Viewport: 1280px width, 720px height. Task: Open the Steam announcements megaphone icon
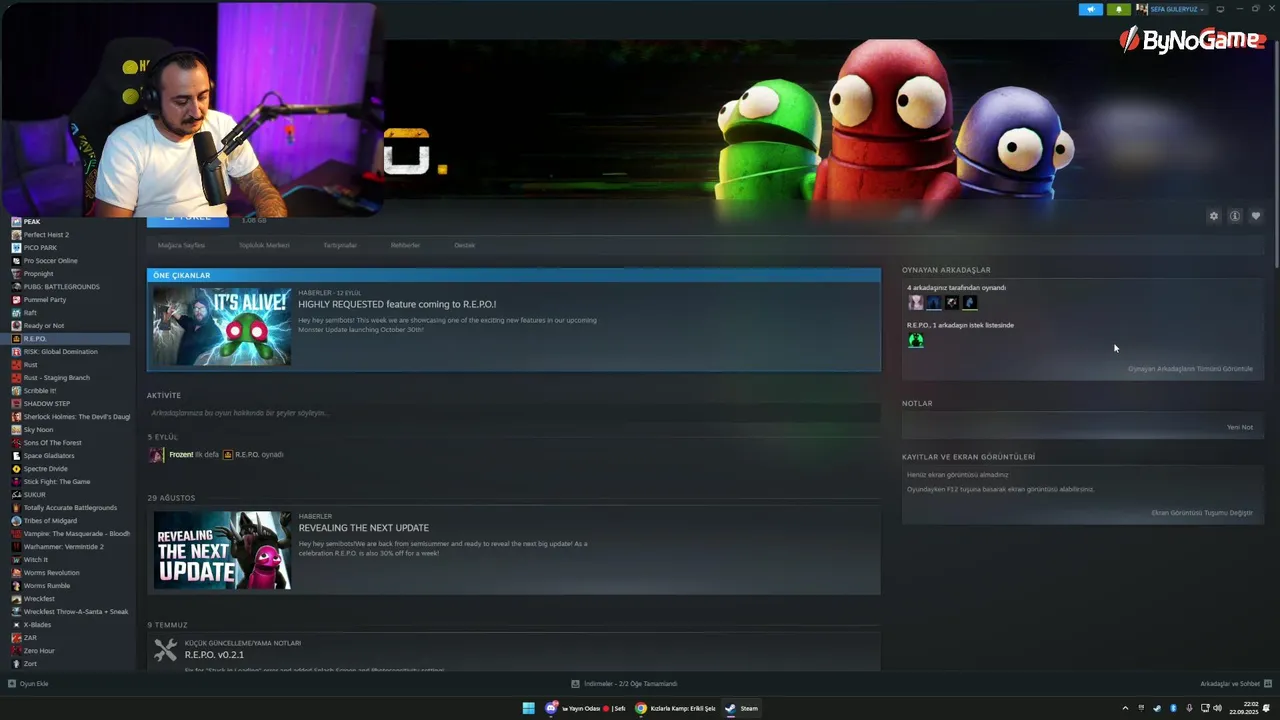[x=1090, y=9]
